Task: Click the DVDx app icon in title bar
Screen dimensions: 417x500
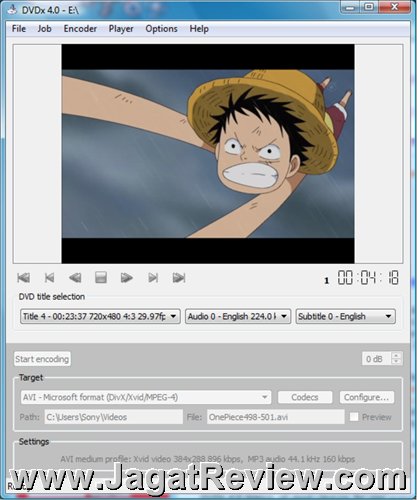Action: pyautogui.click(x=12, y=10)
